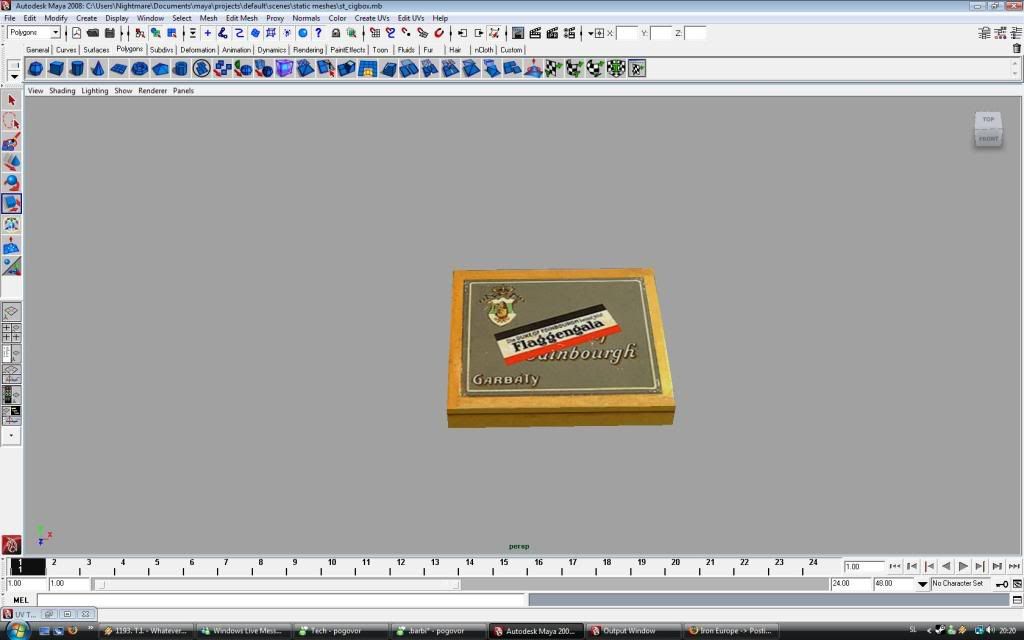1024x640 pixels.
Task: Create polygon plane from shelf
Action: pyautogui.click(x=119, y=68)
